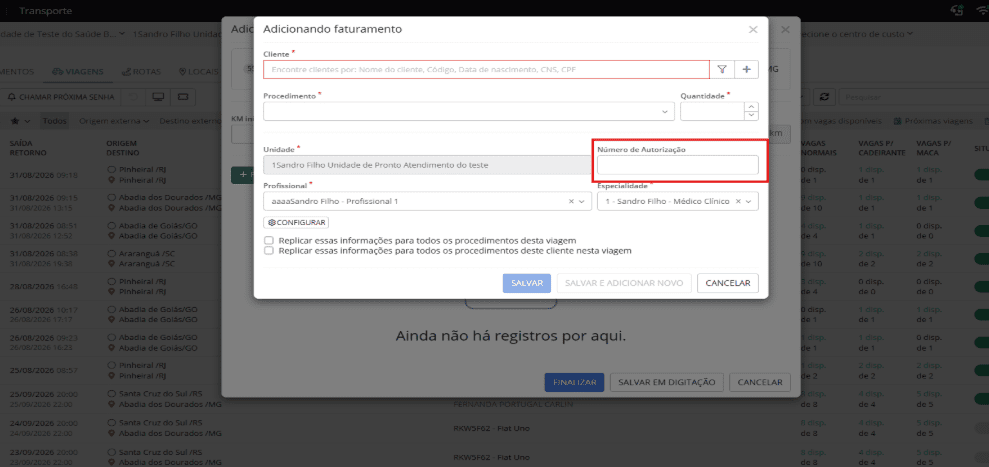Open the centro de custo dropdown
Screen dimensions: 989x467
pos(855,33)
